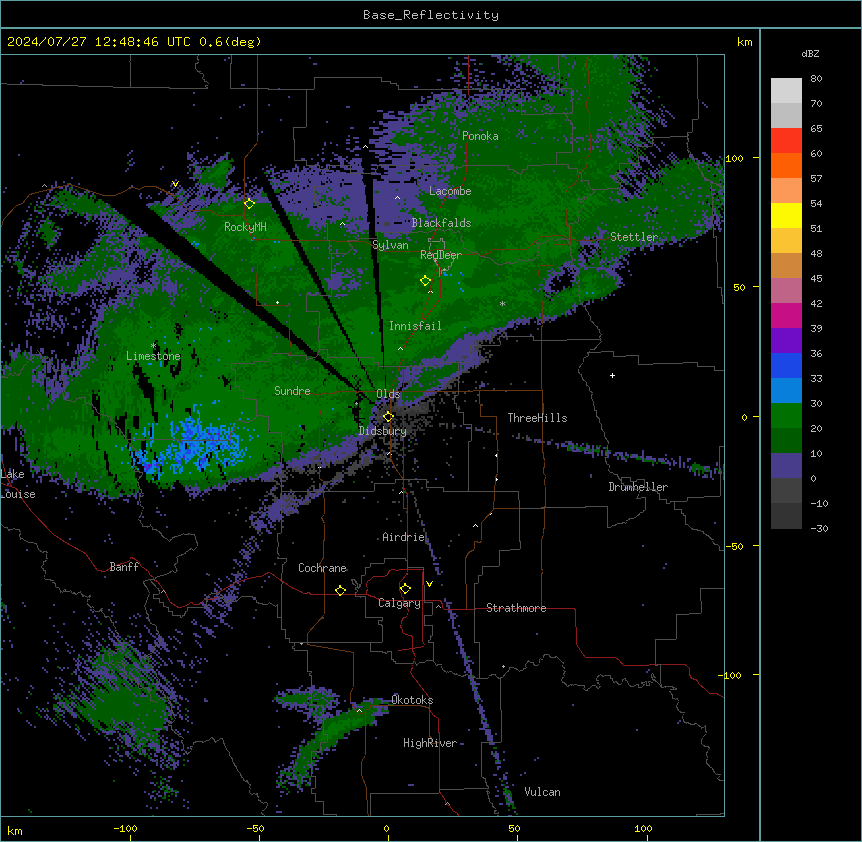Click the yellow diamond marker above Calgary label
862x842 pixels.
pyautogui.click(x=405, y=589)
